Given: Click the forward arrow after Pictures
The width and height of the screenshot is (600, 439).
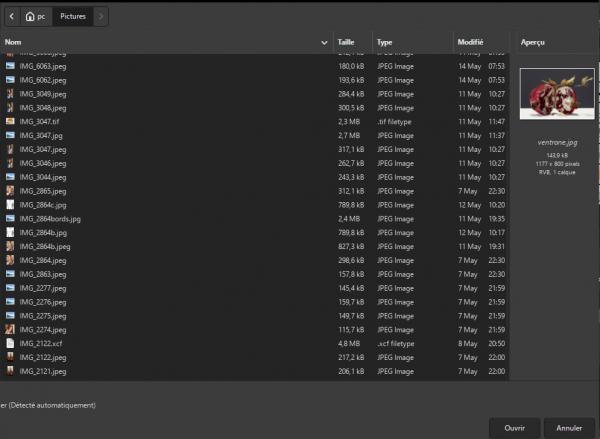Looking at the screenshot, I should point(101,16).
